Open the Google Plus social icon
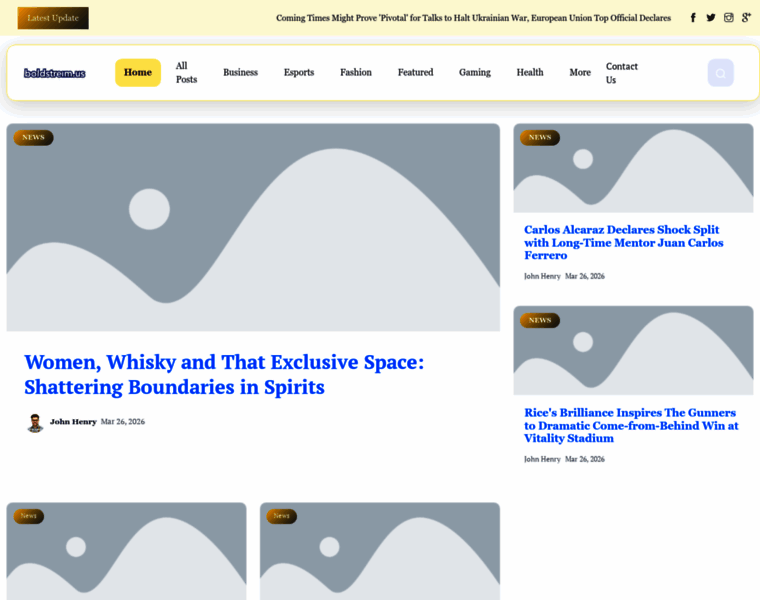The width and height of the screenshot is (760, 600). tap(746, 18)
